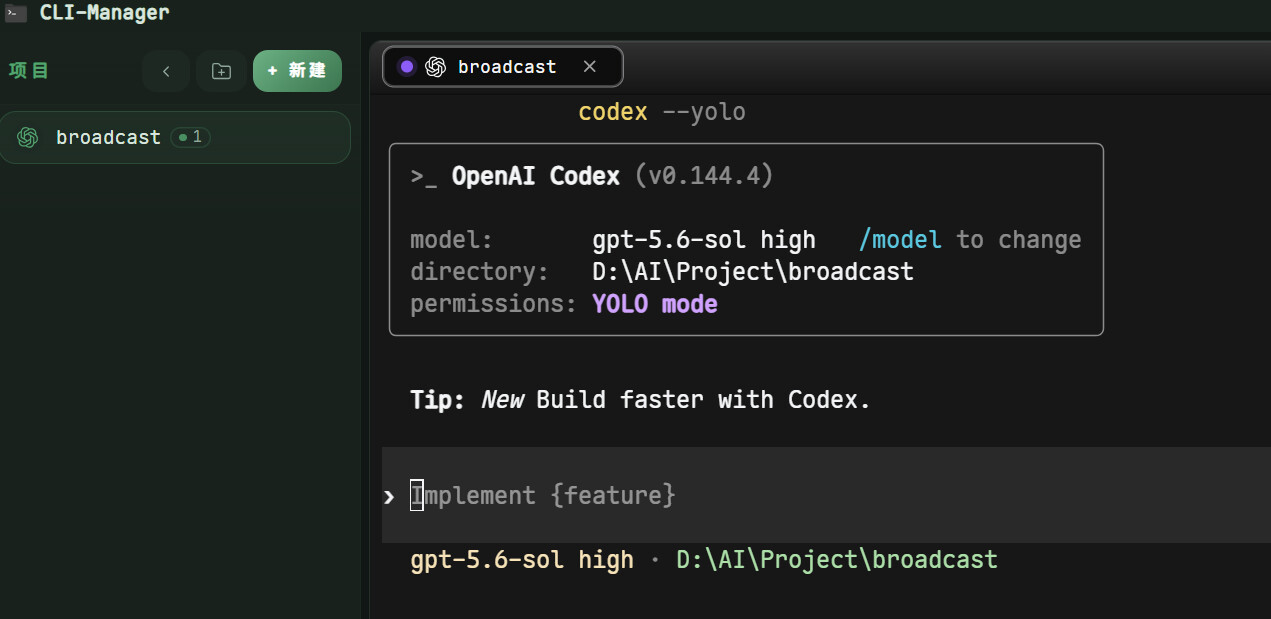1271x619 pixels.
Task: Click the /model command text
Action: [x=900, y=240]
